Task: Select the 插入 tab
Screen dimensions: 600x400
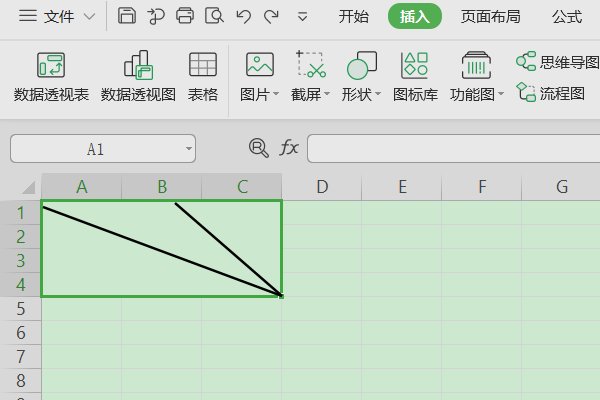Action: [x=415, y=16]
